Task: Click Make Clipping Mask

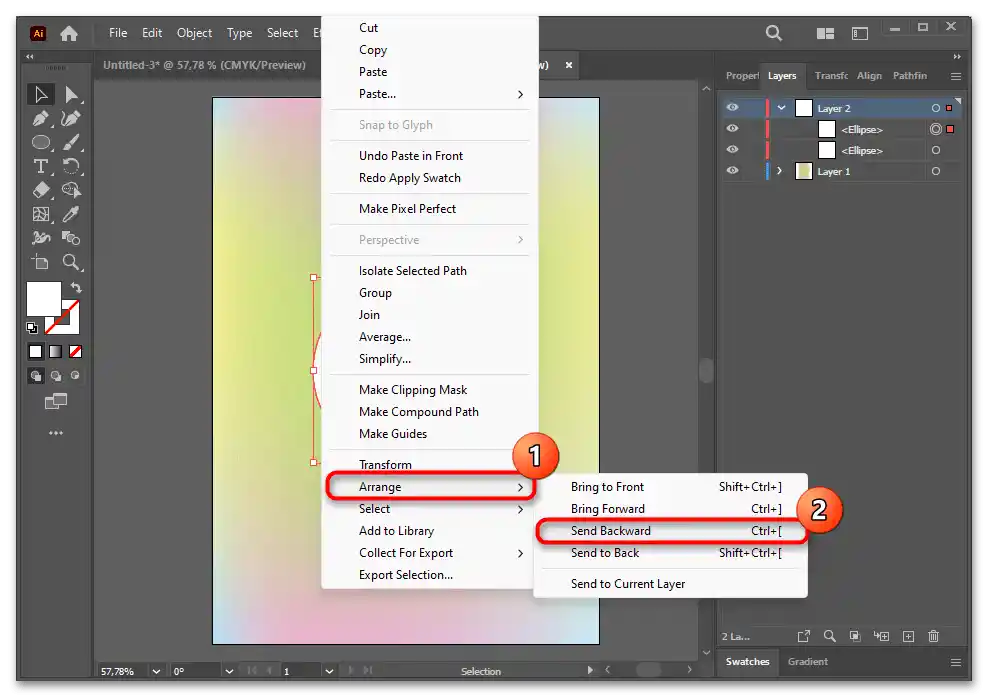Action: (x=430, y=389)
